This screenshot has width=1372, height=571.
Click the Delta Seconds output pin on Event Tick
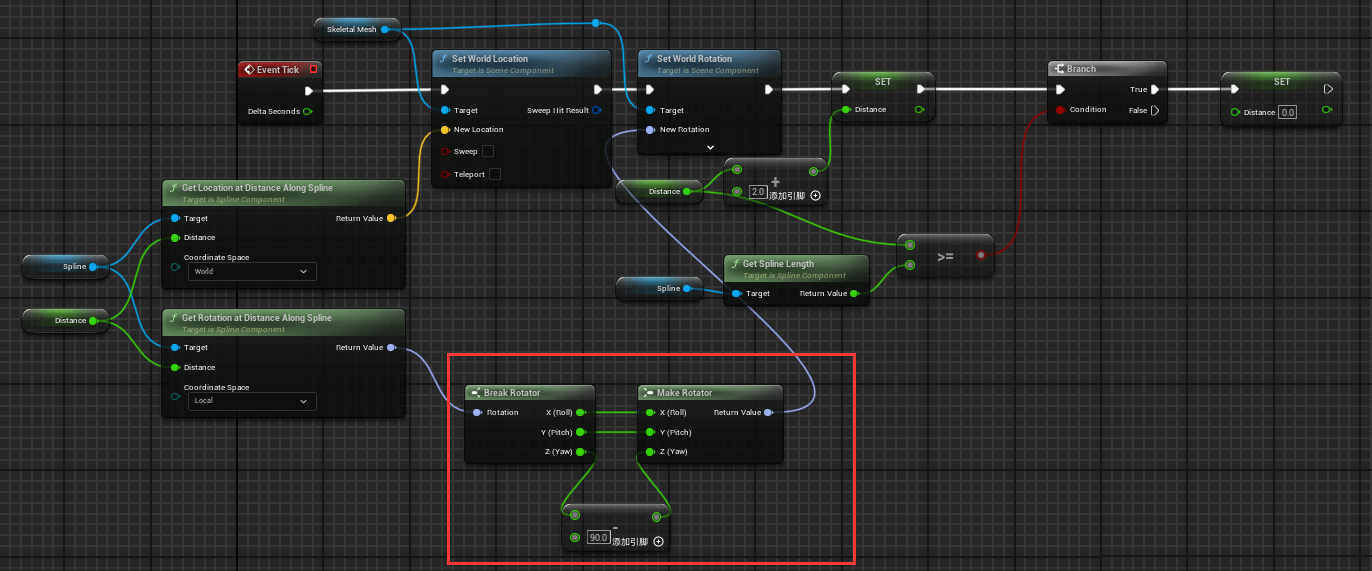[307, 111]
